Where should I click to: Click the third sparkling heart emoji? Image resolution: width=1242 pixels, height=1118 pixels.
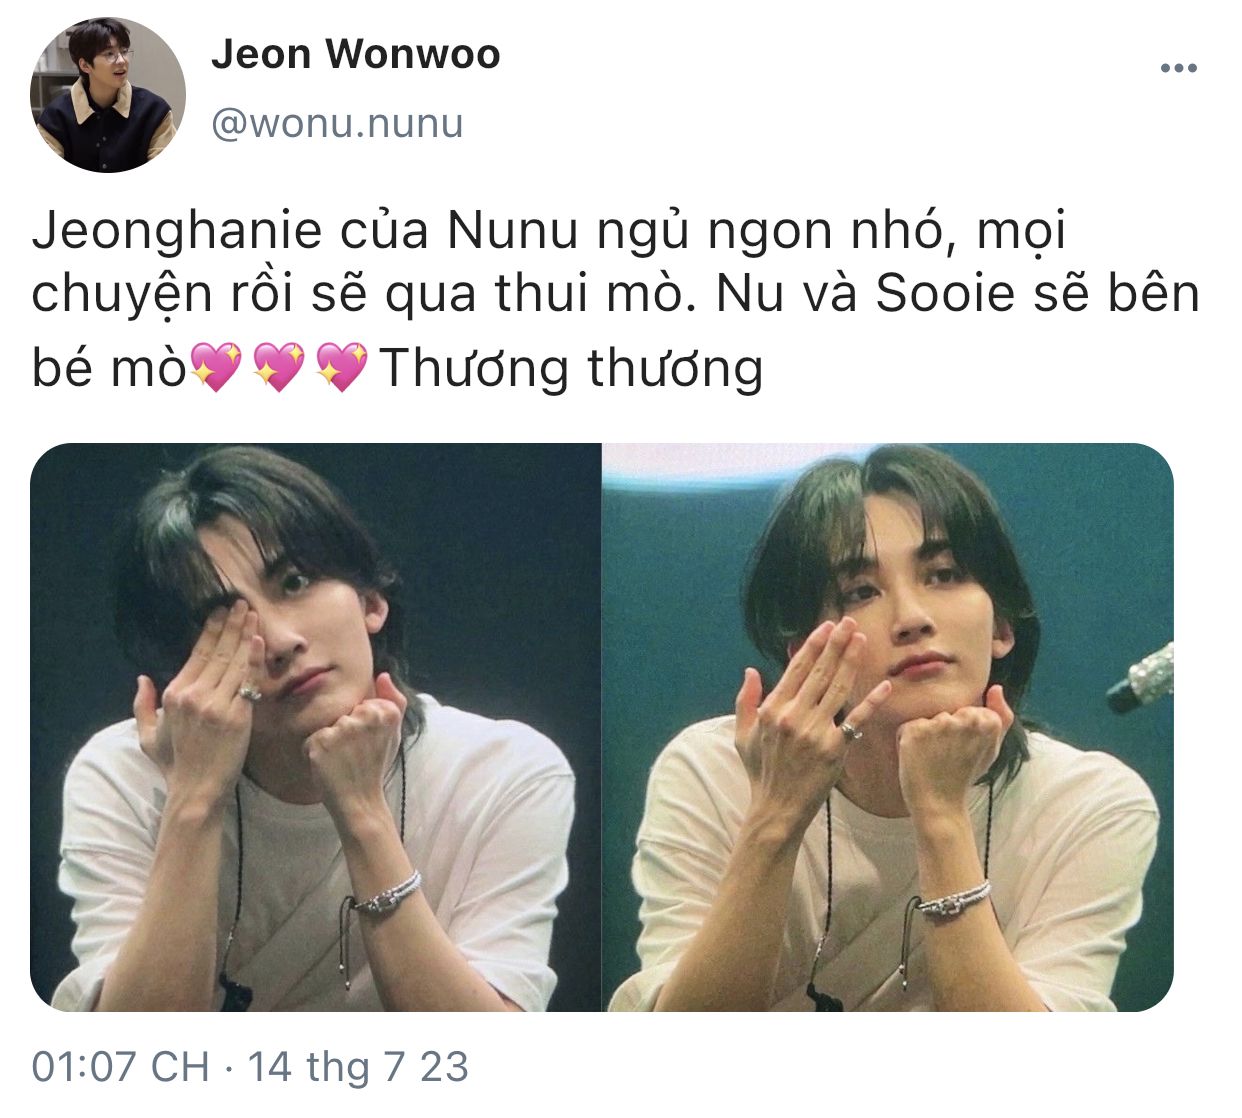pyautogui.click(x=342, y=366)
